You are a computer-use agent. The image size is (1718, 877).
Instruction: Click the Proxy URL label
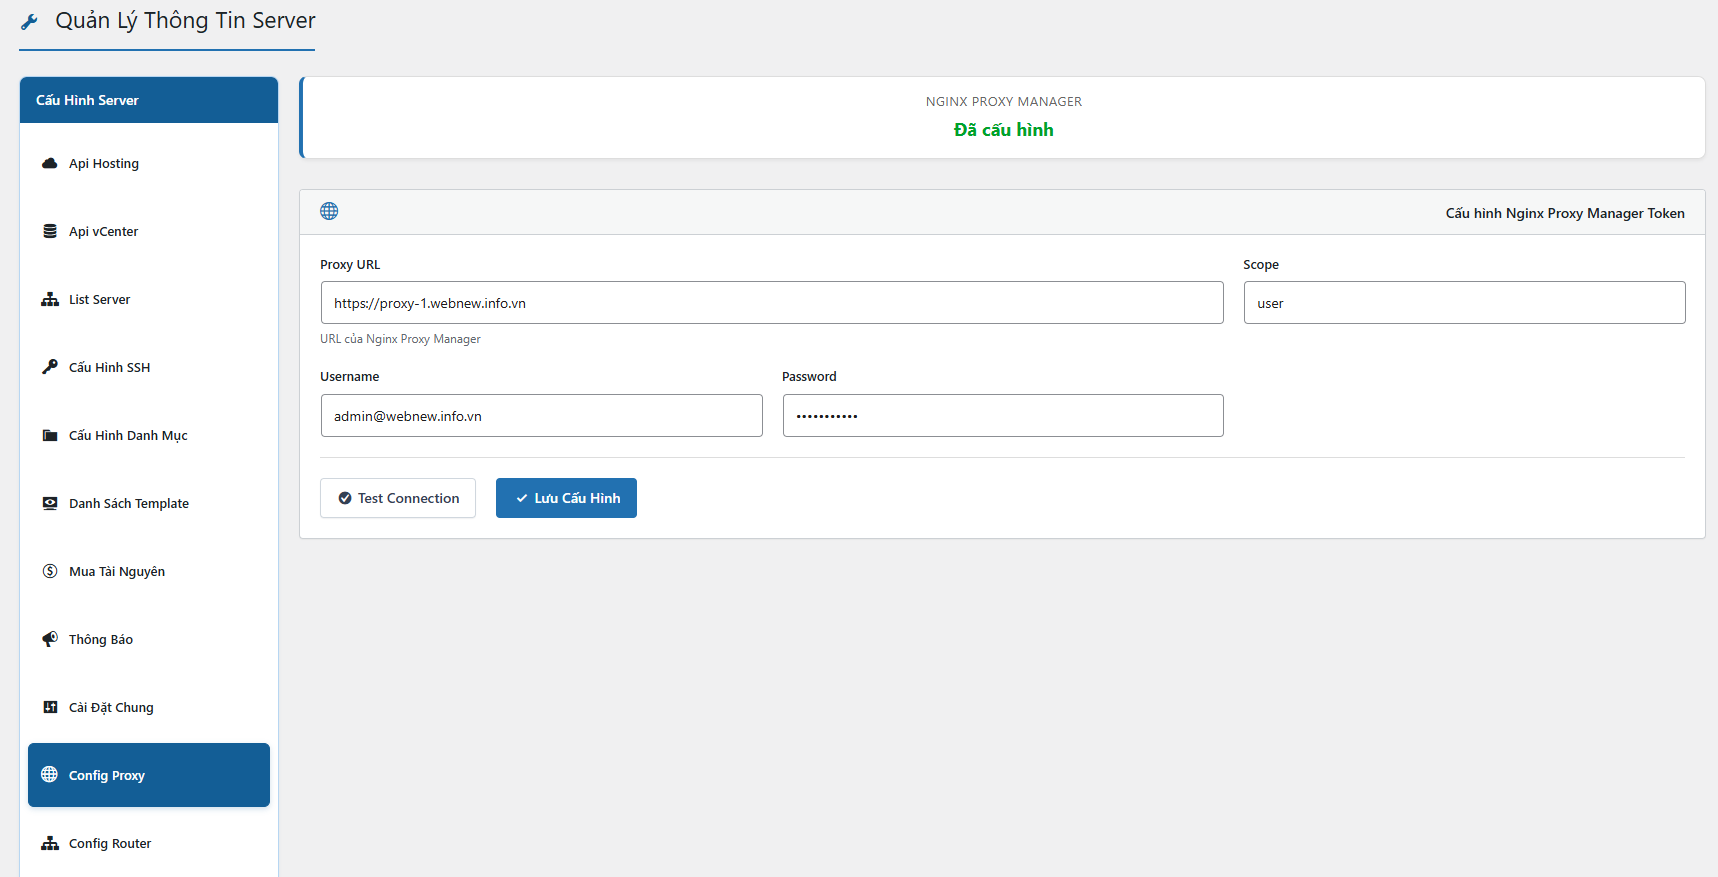(350, 265)
